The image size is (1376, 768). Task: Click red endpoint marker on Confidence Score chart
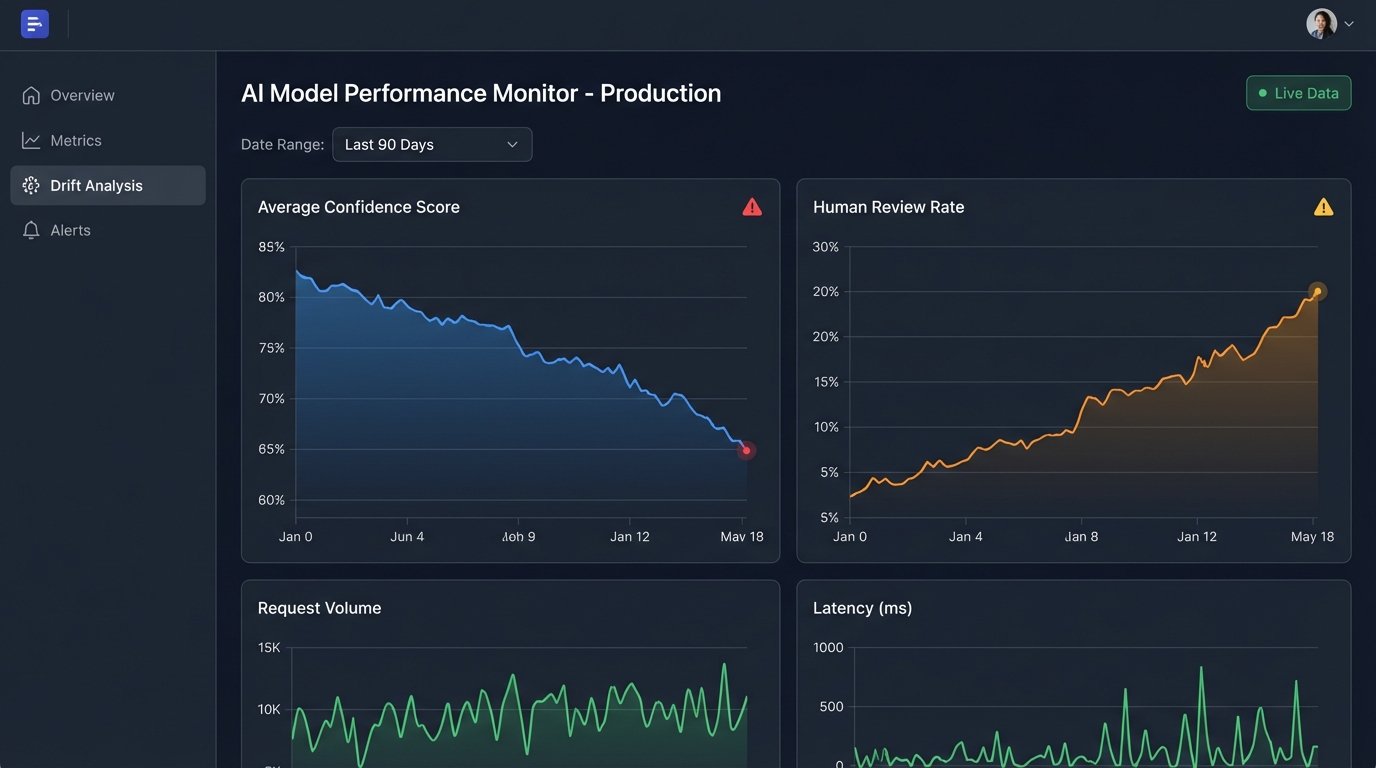click(746, 451)
